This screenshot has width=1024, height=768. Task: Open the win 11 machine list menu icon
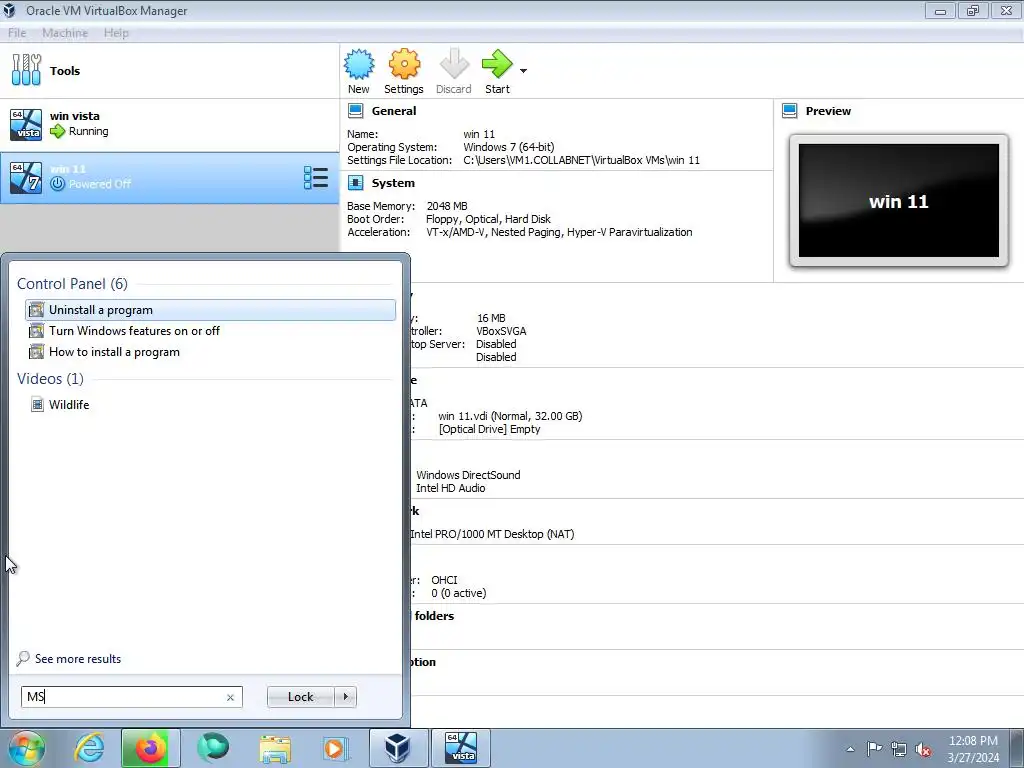(316, 178)
